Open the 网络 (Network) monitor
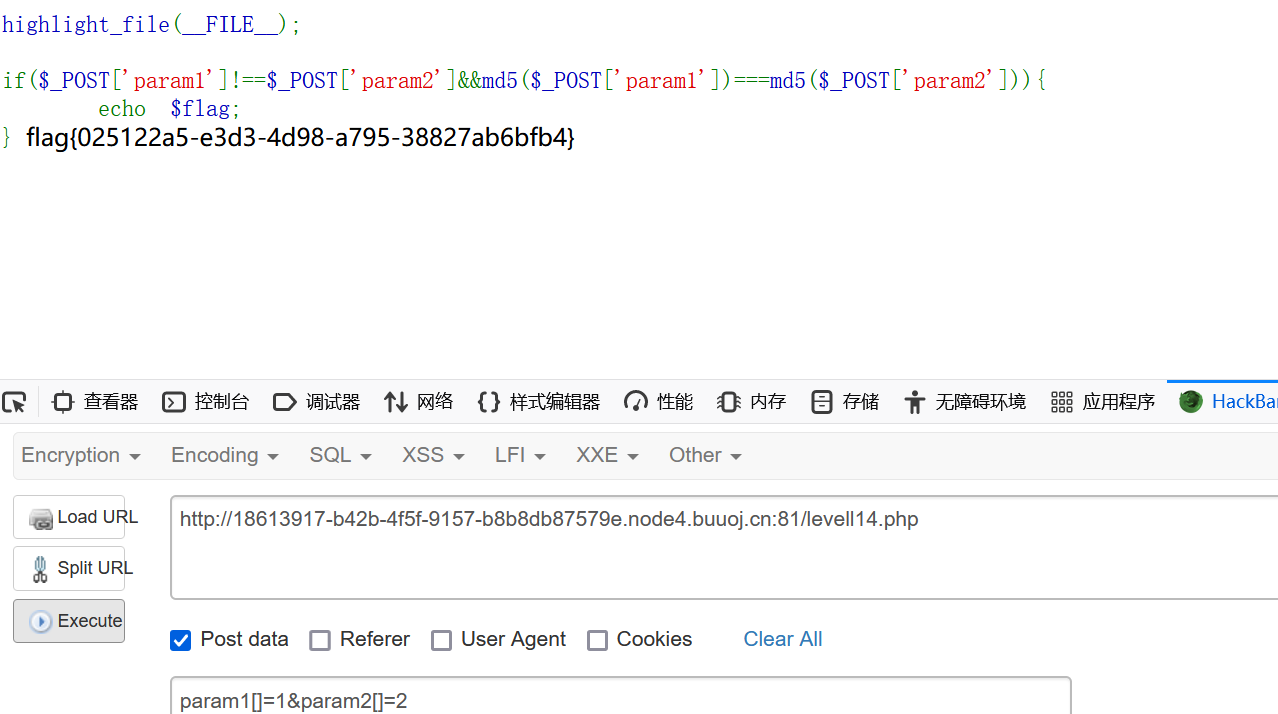1278x714 pixels. tap(418, 401)
